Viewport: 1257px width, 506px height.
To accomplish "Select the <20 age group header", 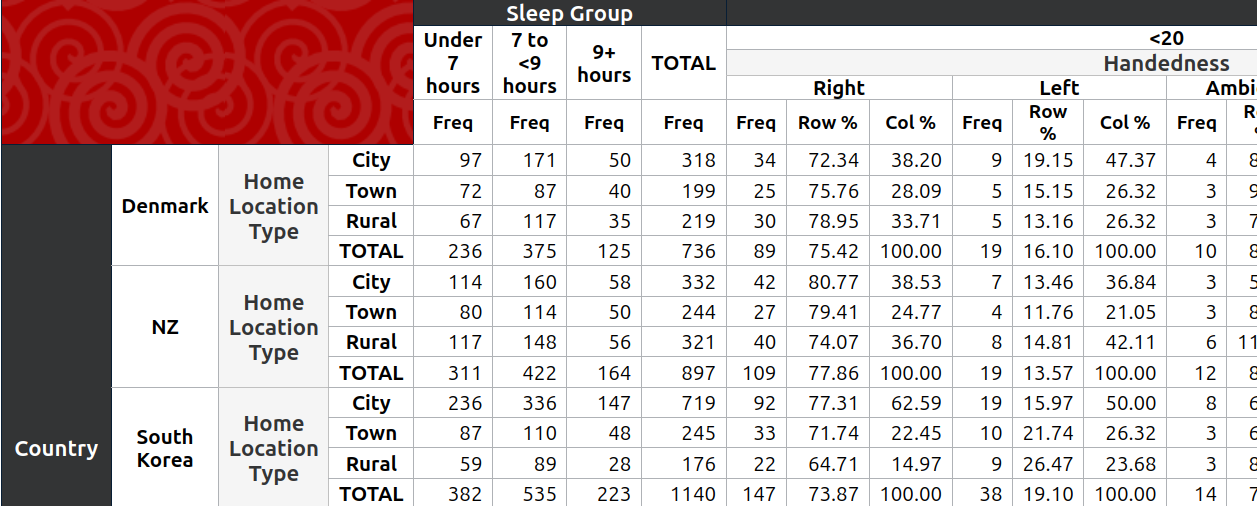I will point(1166,38).
